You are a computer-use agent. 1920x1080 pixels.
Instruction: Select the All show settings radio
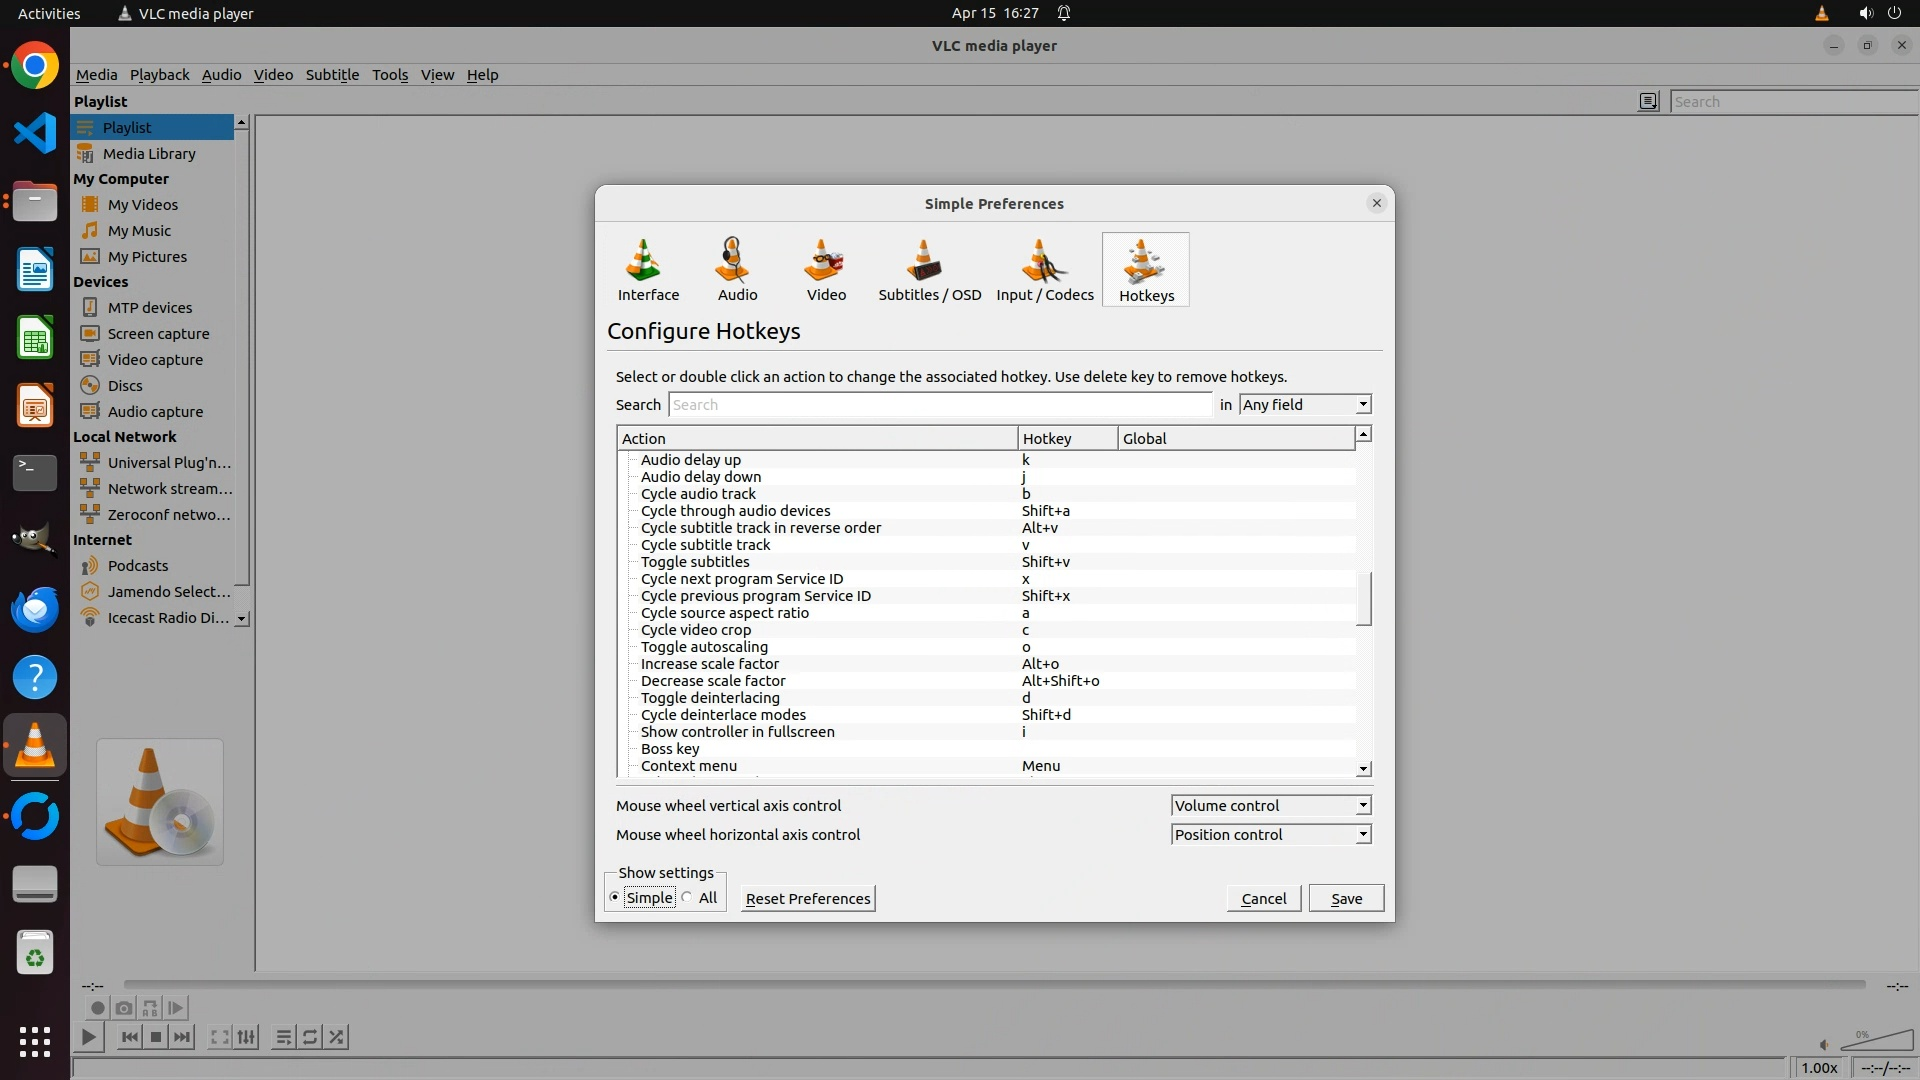688,898
